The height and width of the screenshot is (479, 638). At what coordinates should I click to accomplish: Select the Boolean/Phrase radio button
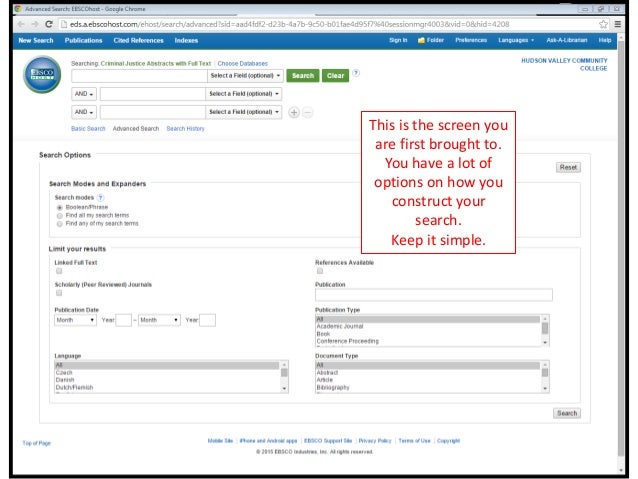(59, 208)
